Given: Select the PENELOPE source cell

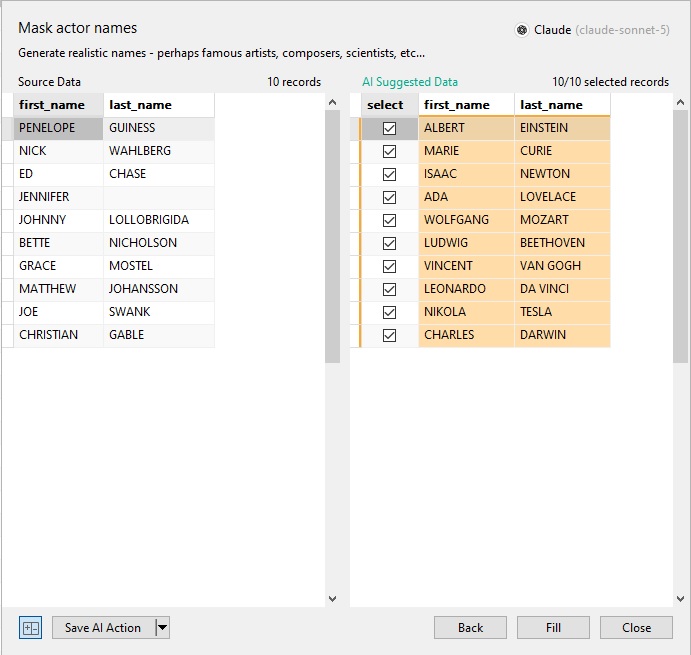Looking at the screenshot, I should (59, 128).
